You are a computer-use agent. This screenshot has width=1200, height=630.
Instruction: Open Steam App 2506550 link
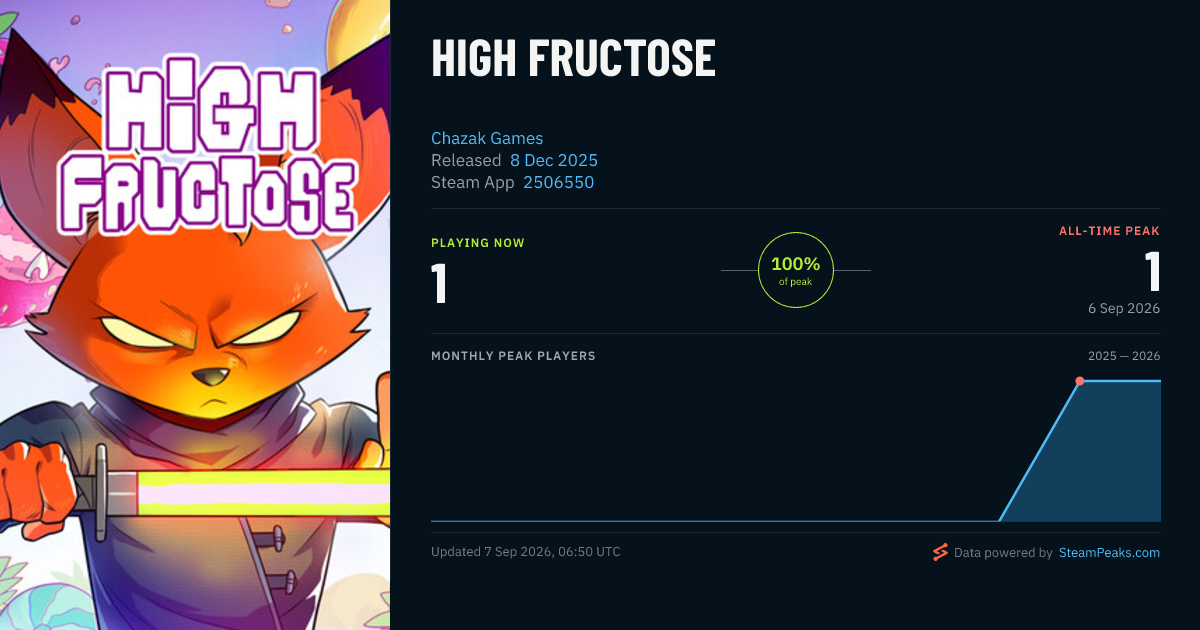(558, 182)
